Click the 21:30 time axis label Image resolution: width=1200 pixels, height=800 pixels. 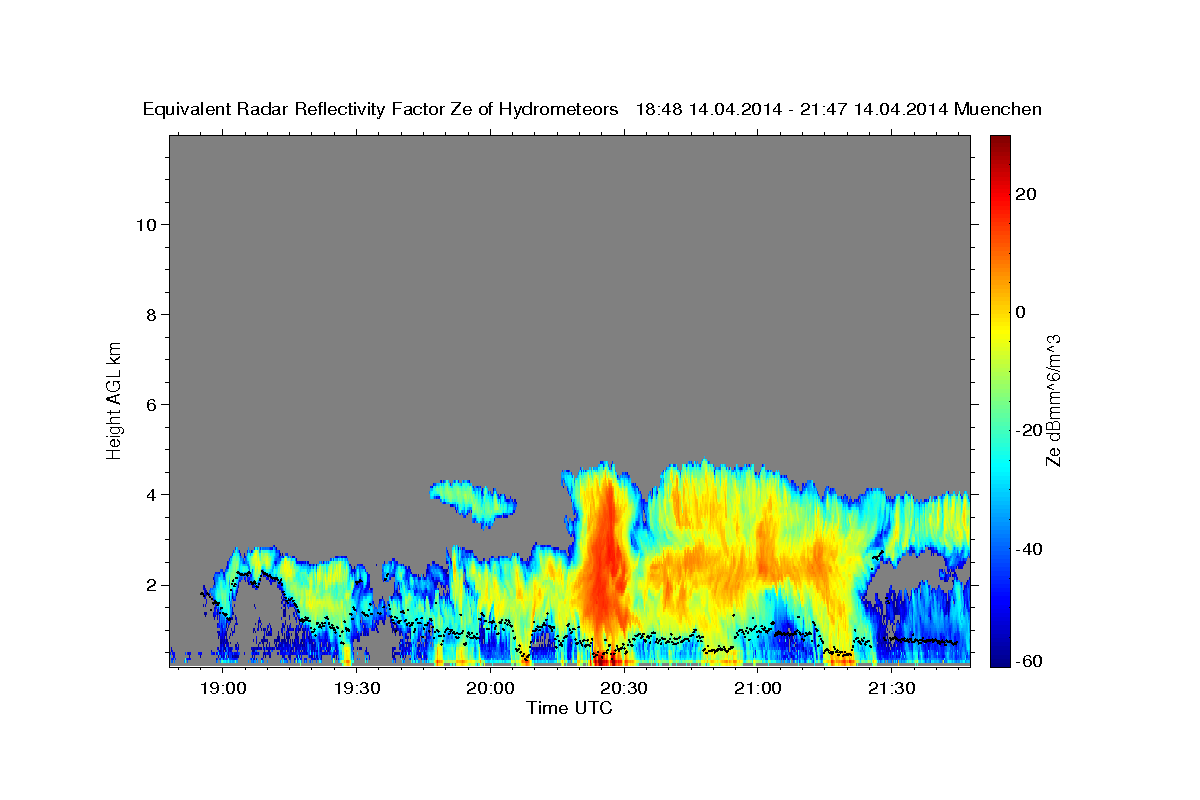pyautogui.click(x=892, y=689)
